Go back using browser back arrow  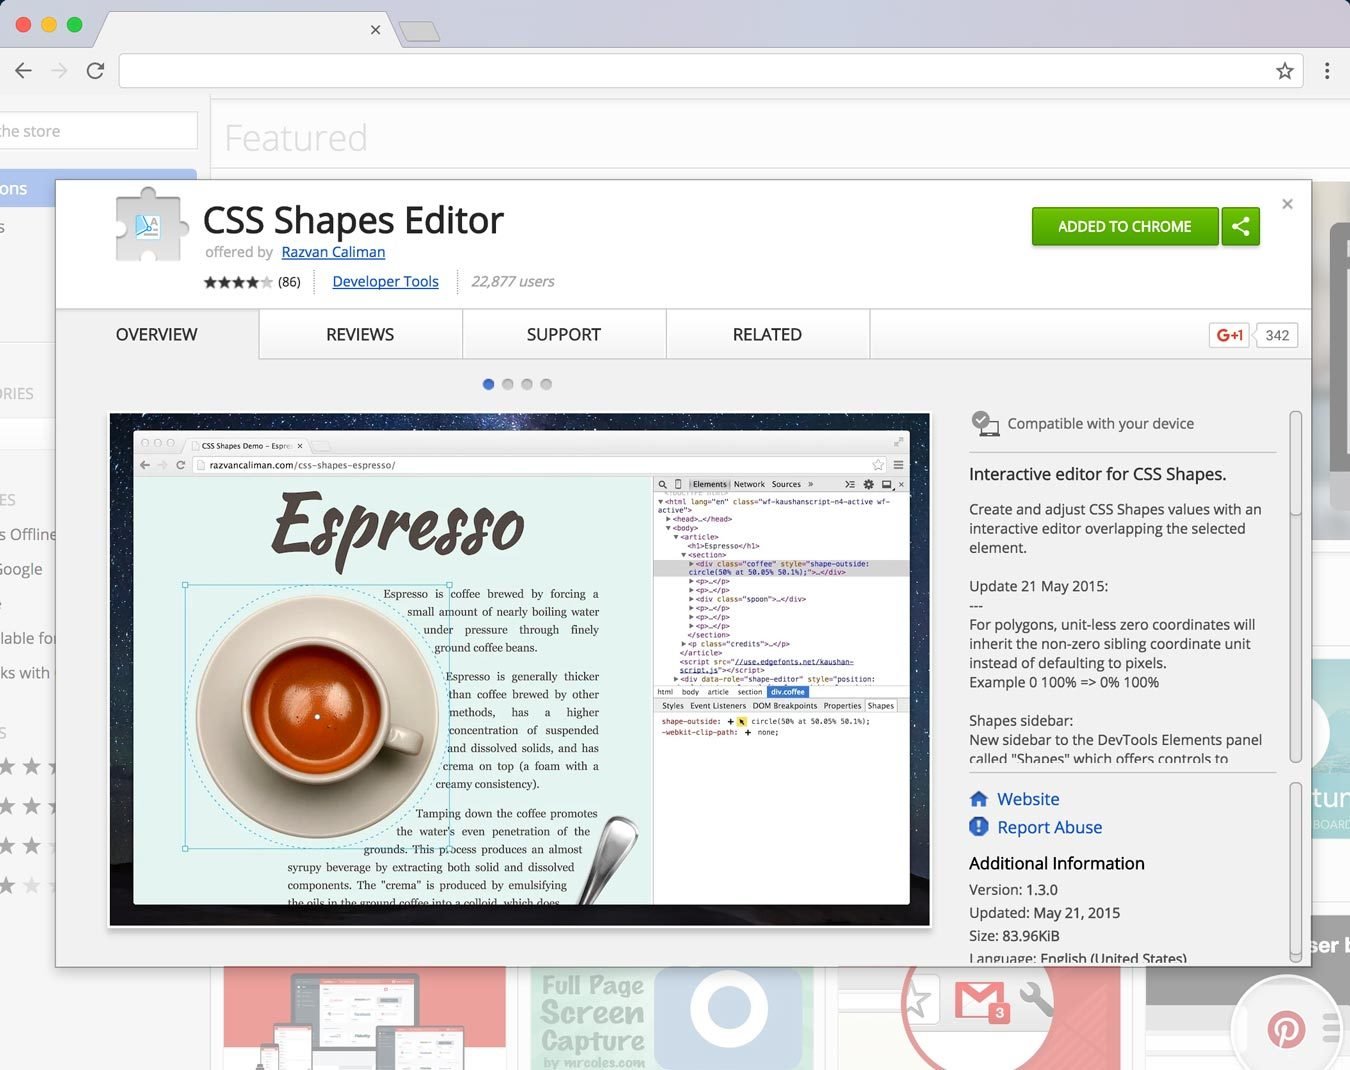coord(23,71)
